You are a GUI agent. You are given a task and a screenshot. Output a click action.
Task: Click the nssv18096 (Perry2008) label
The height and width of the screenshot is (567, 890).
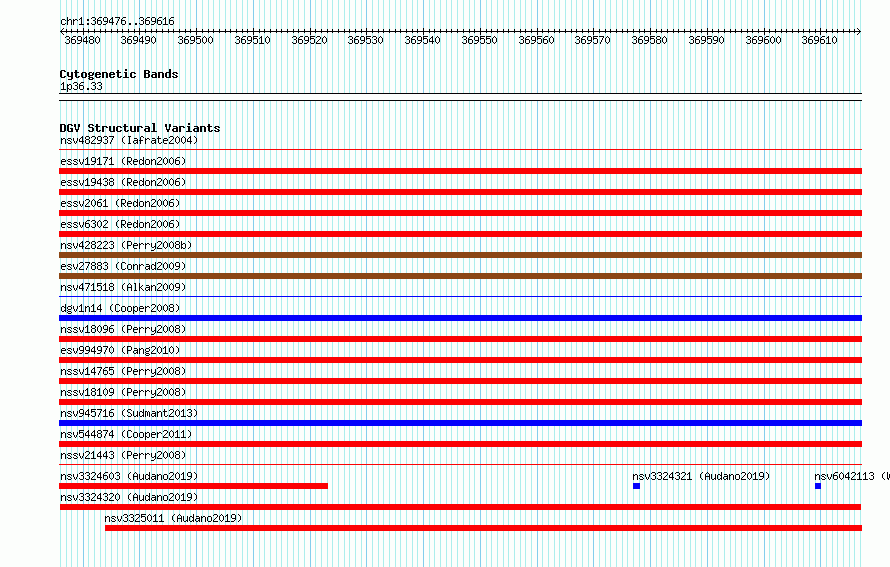point(123,329)
